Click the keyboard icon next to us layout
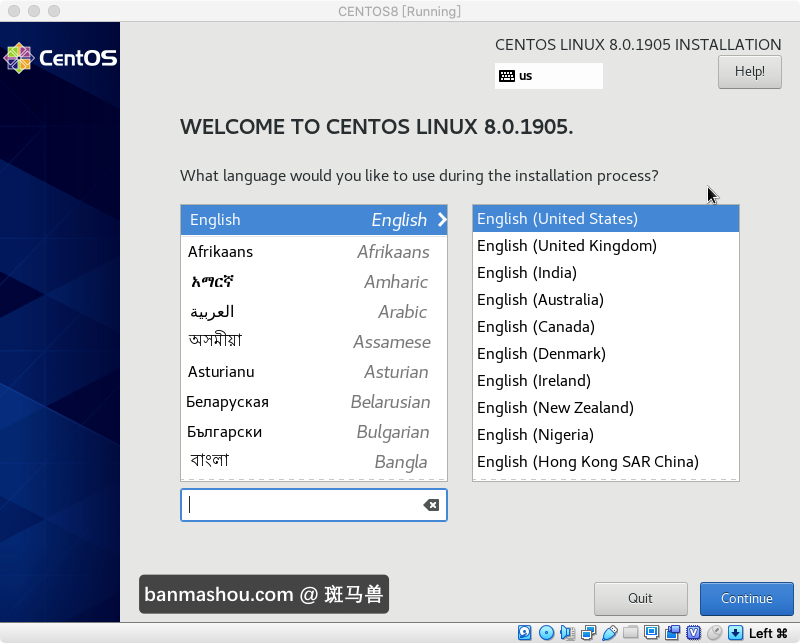This screenshot has height=643, width=800. [507, 76]
